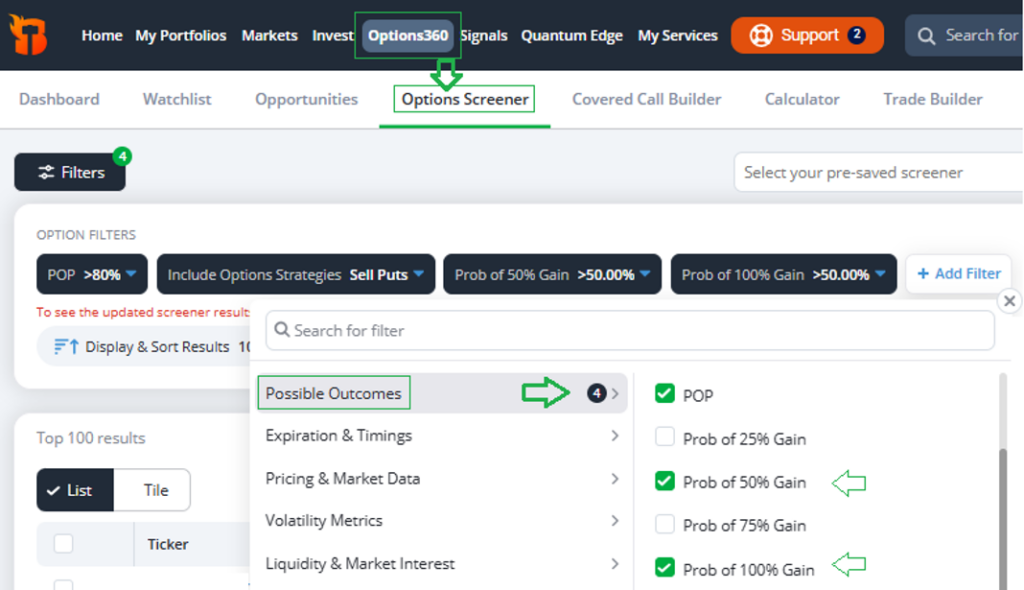This screenshot has width=1024, height=590.
Task: Click the orange brand logo
Action: pos(27,34)
